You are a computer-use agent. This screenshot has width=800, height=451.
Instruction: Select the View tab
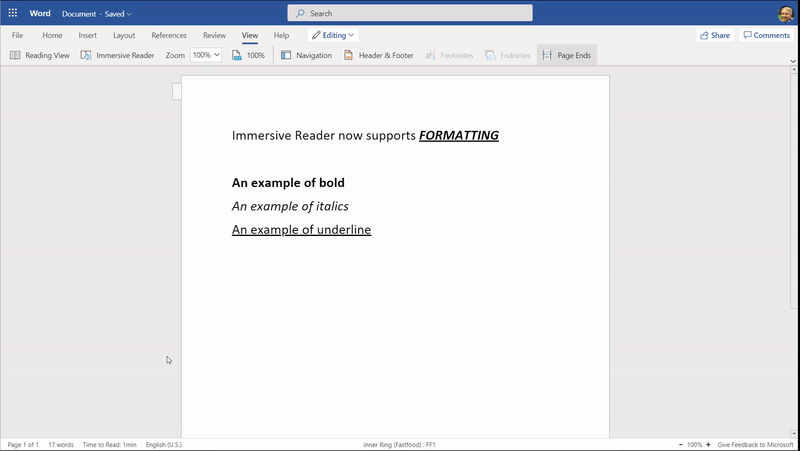click(x=250, y=35)
